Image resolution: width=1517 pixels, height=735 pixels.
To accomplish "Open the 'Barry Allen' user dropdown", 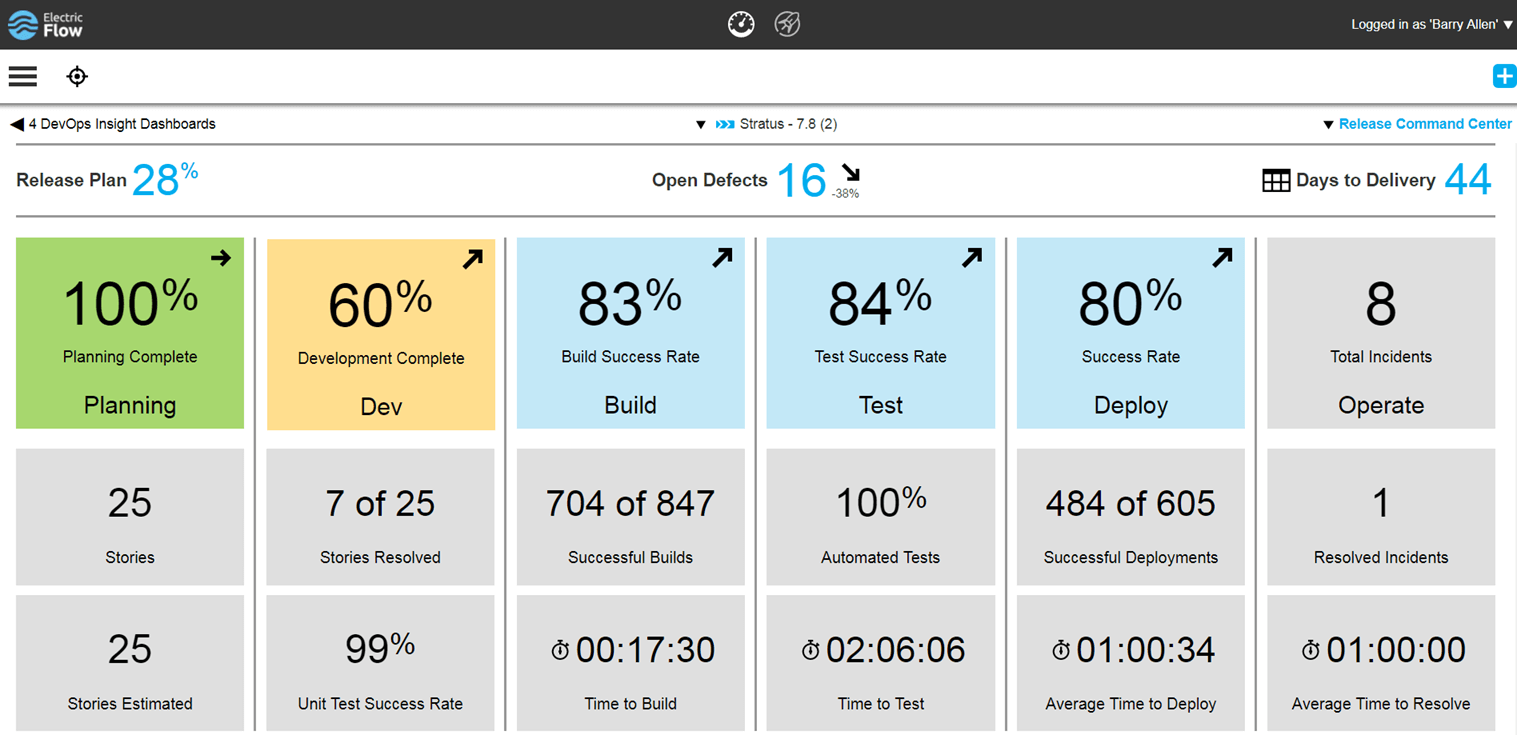I will point(1432,25).
